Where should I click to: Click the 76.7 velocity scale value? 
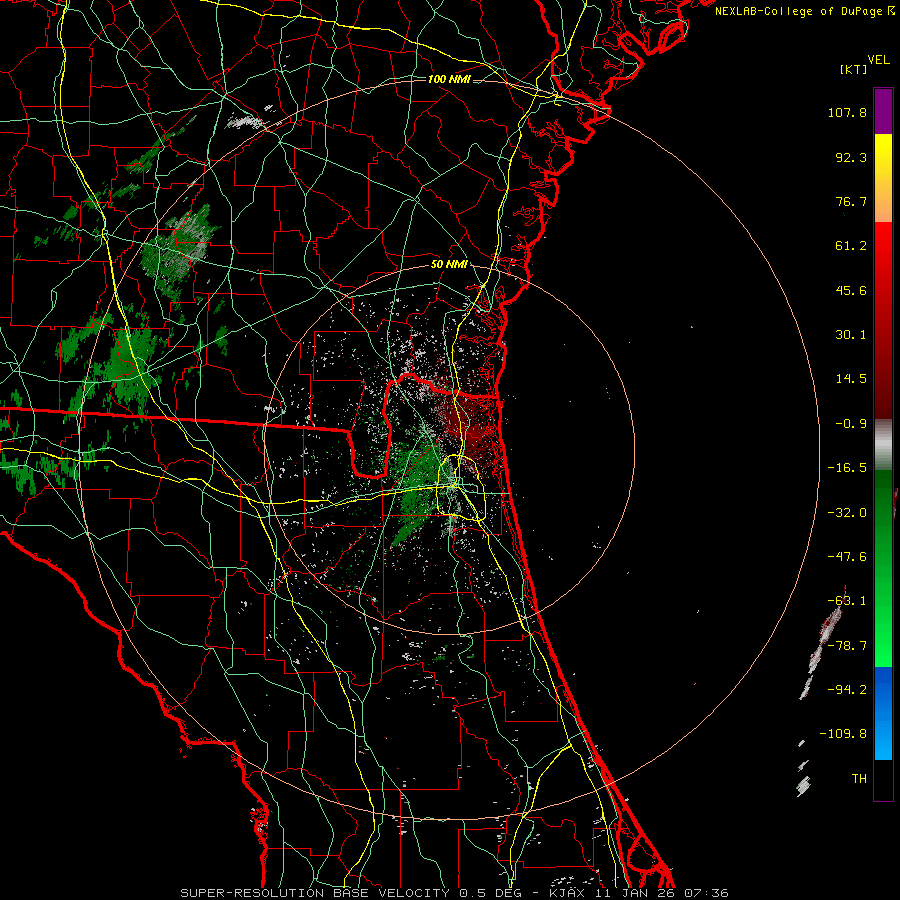click(x=851, y=201)
